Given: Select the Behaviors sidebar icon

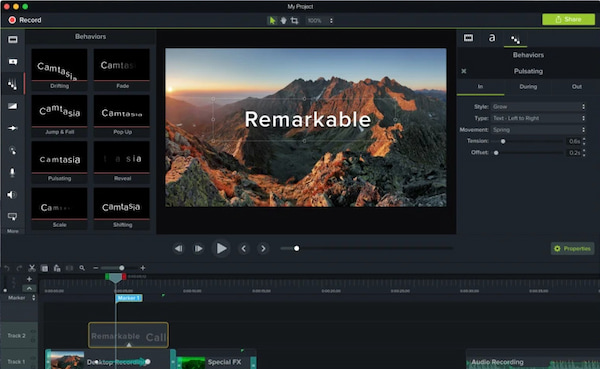Looking at the screenshot, I should tap(13, 84).
